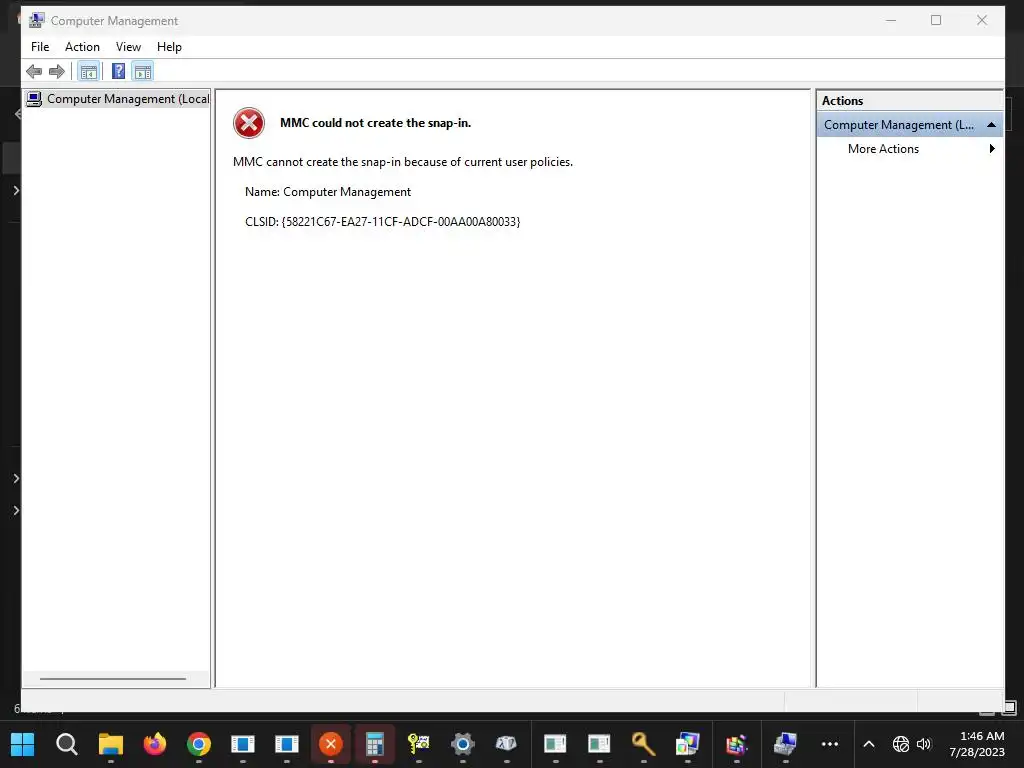The image size is (1024, 768).
Task: Click the monitor with color palette taskbar icon
Action: (687, 744)
